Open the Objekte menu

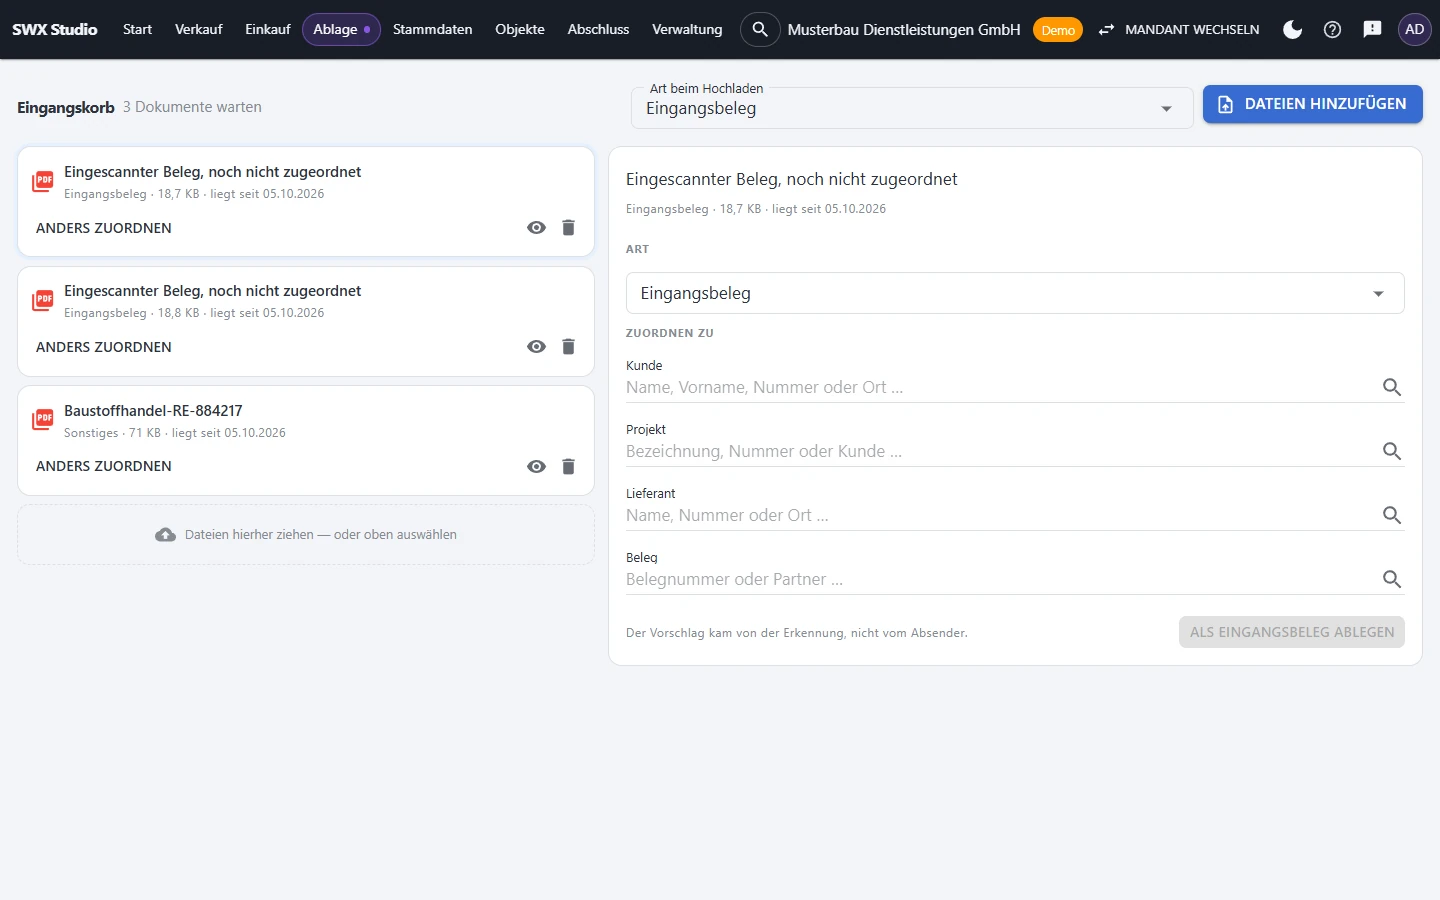tap(520, 30)
